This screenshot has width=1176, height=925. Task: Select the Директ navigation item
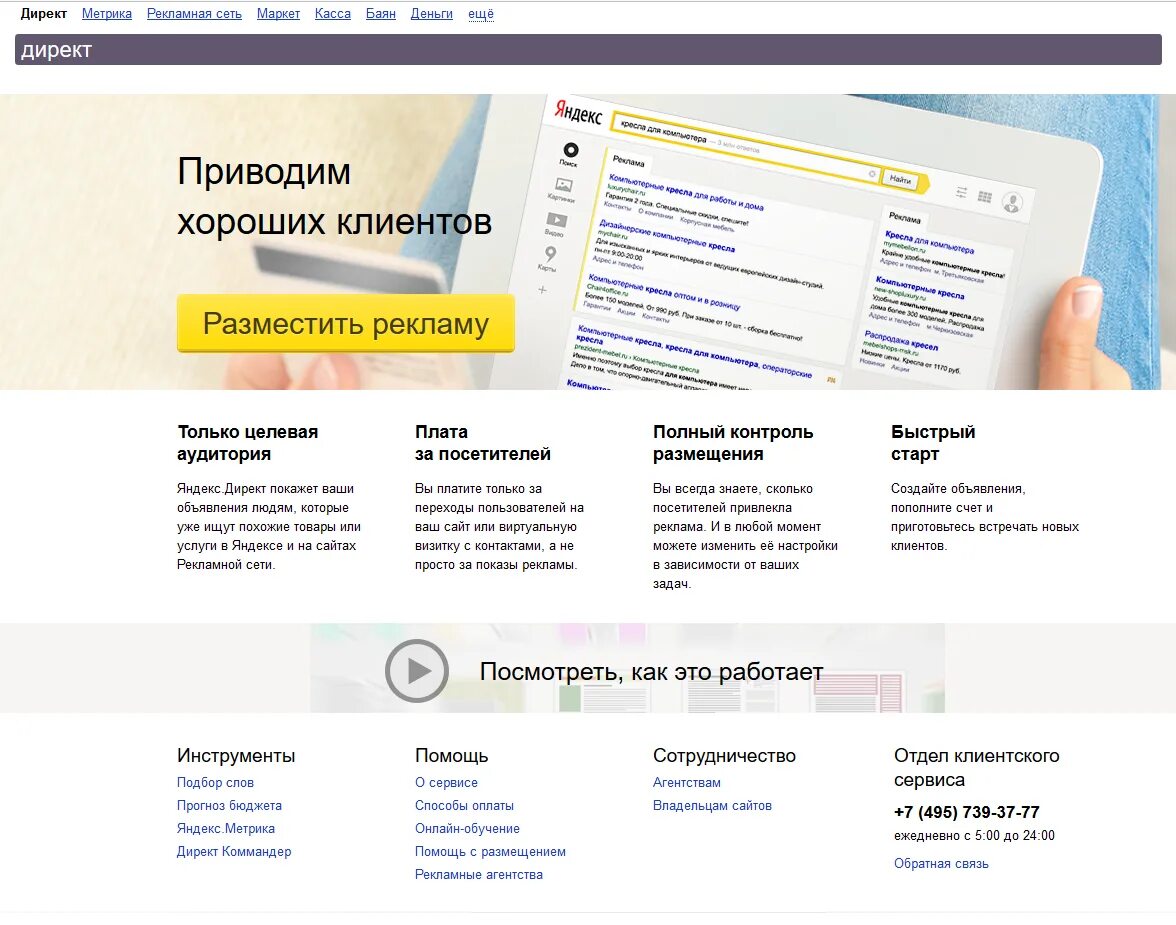pos(44,14)
